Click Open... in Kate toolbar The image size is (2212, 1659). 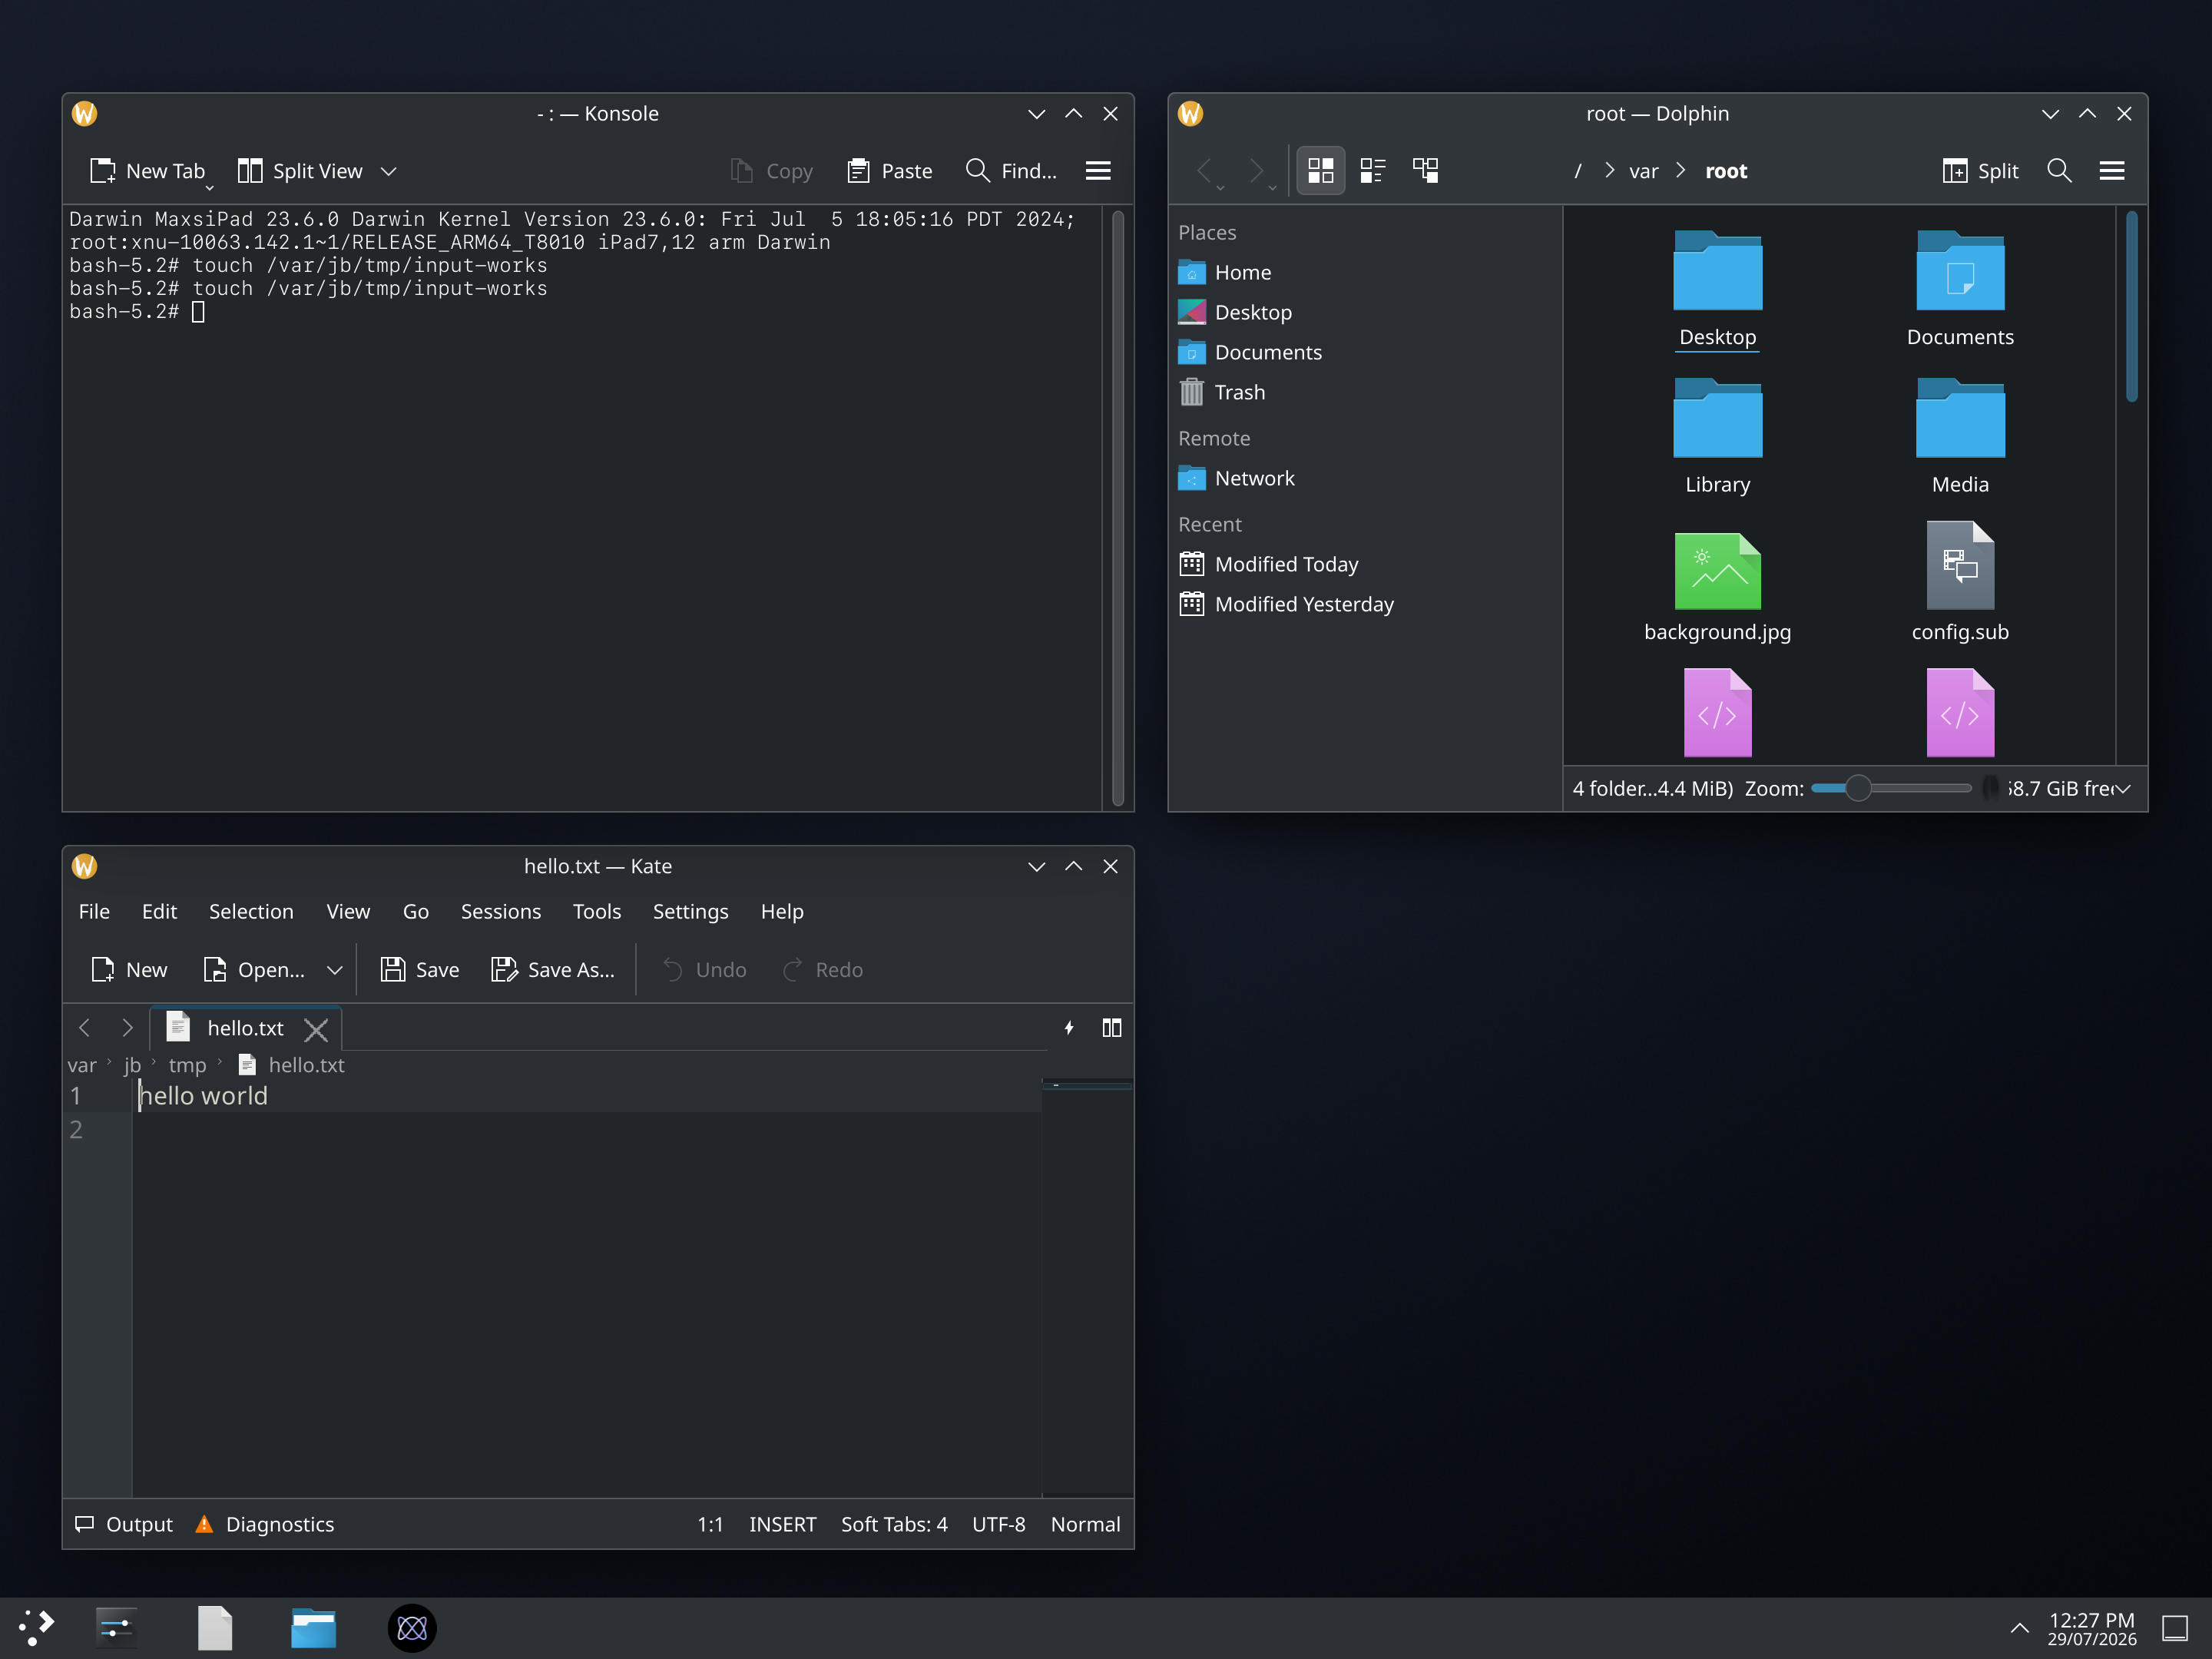tap(255, 969)
